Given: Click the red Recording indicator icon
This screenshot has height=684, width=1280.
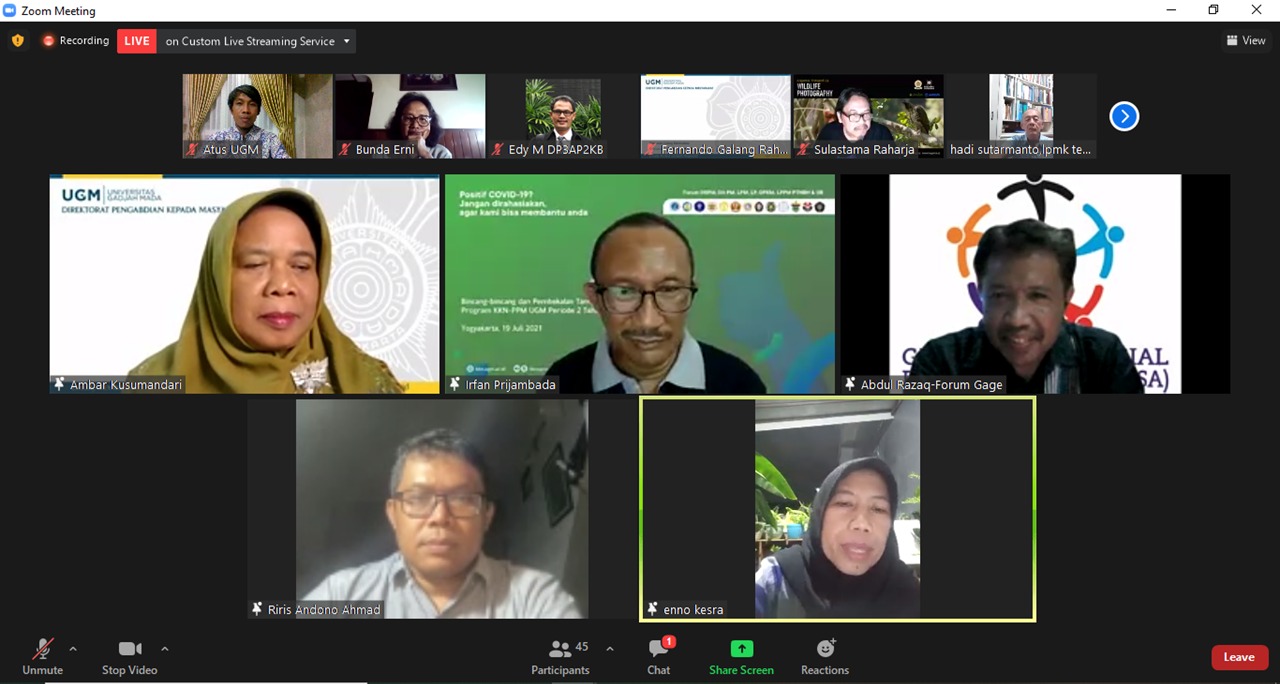Looking at the screenshot, I should coord(48,41).
